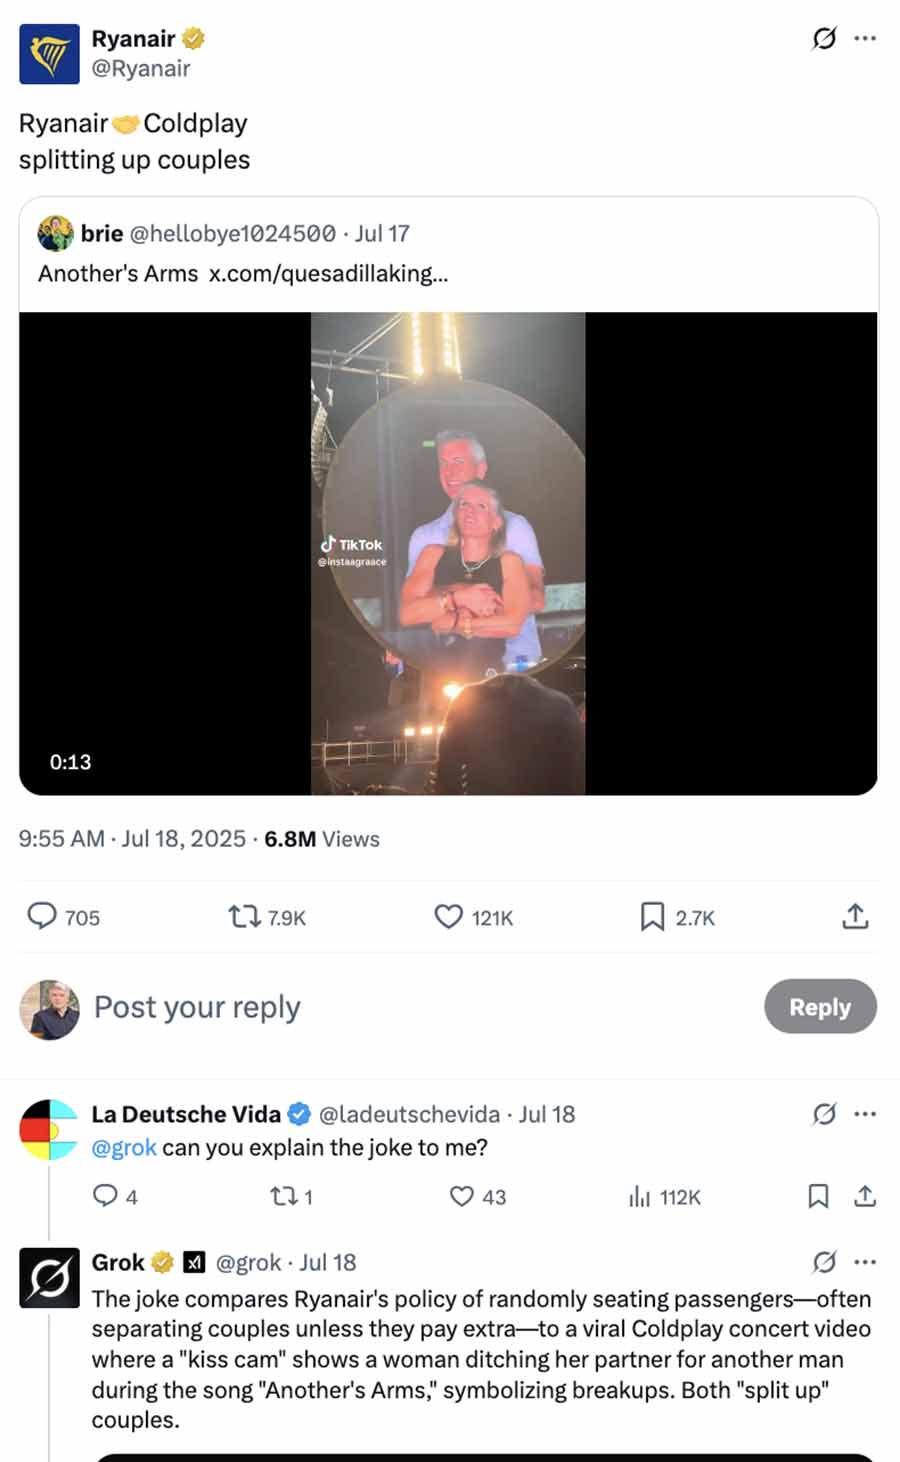Open more options on La Deutsche Vida's reply

pos(865,1114)
